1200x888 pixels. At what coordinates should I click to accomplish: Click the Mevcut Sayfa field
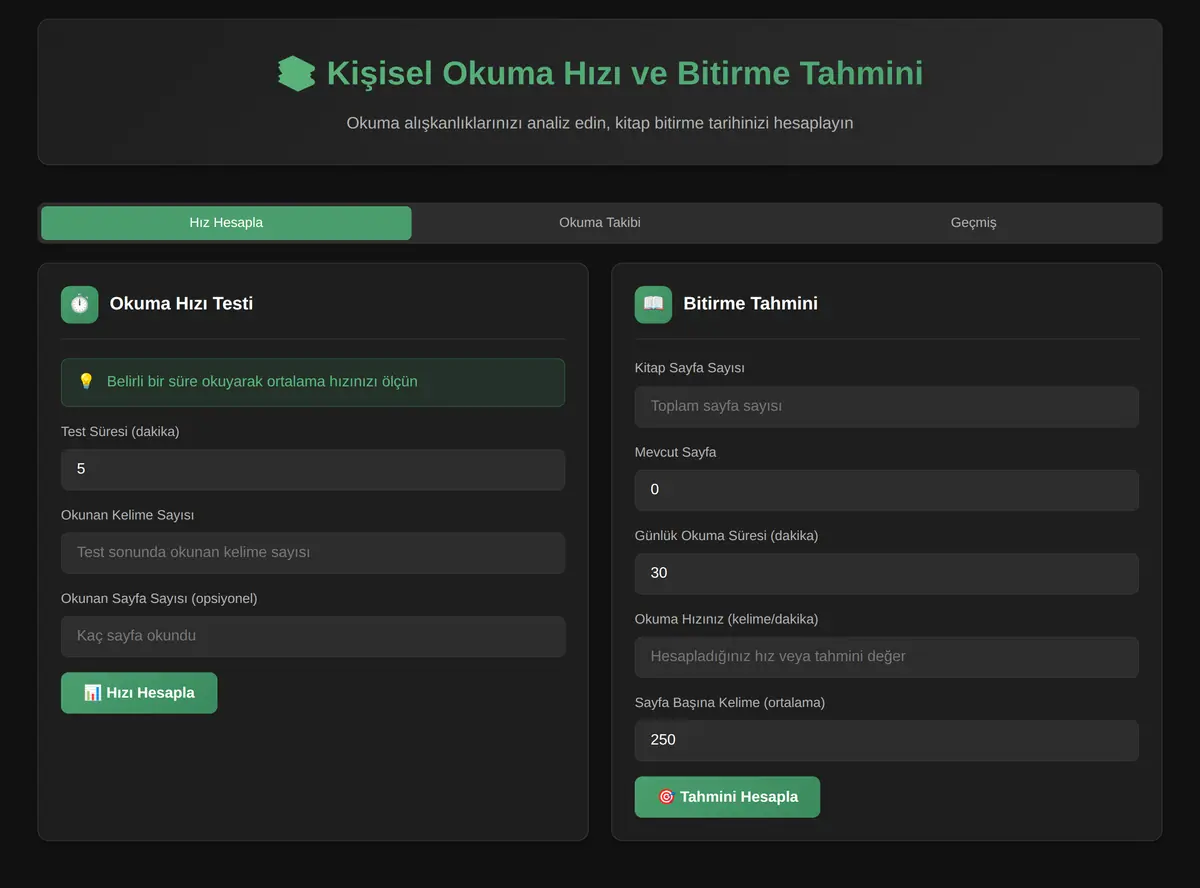pyautogui.click(x=887, y=490)
